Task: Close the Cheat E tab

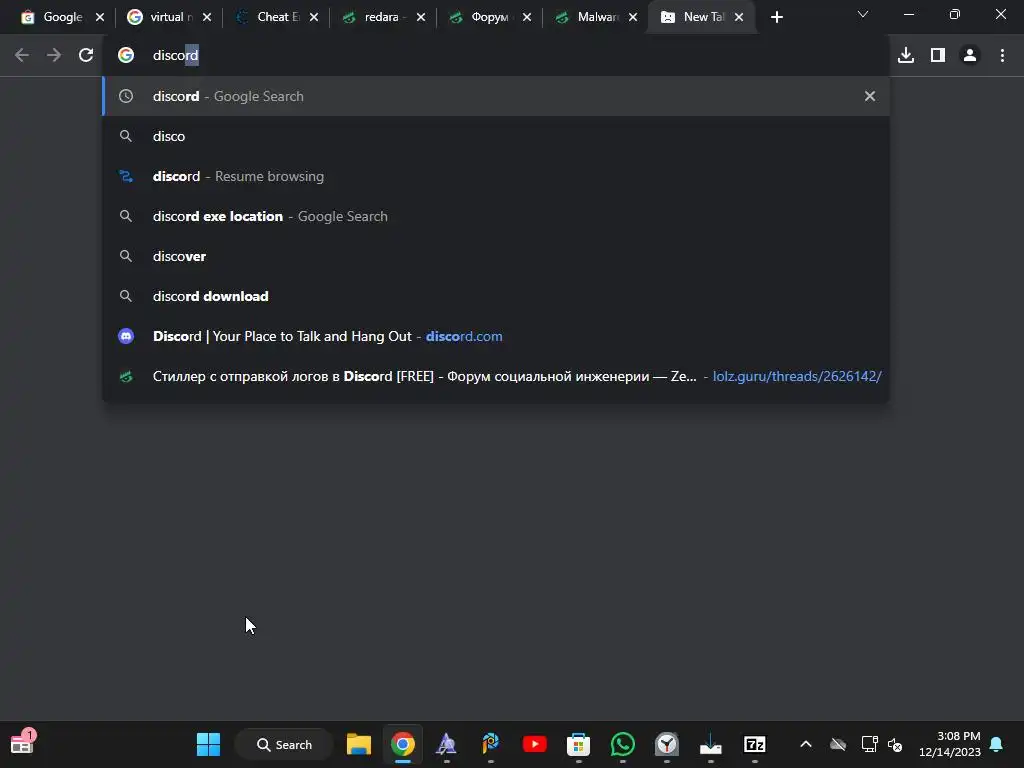Action: tap(314, 18)
